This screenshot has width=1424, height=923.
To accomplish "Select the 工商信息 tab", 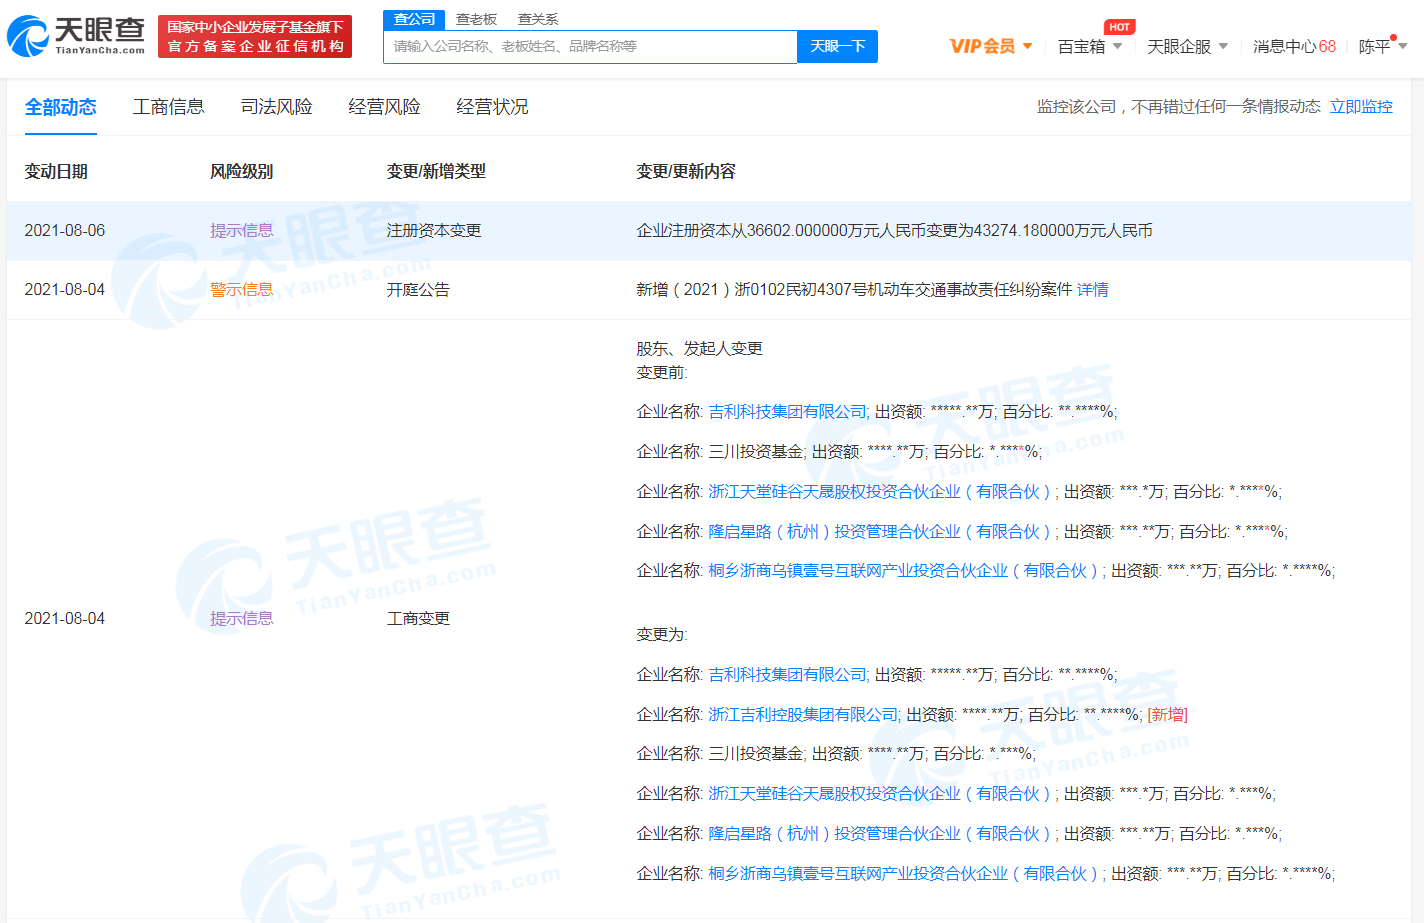I will point(168,107).
